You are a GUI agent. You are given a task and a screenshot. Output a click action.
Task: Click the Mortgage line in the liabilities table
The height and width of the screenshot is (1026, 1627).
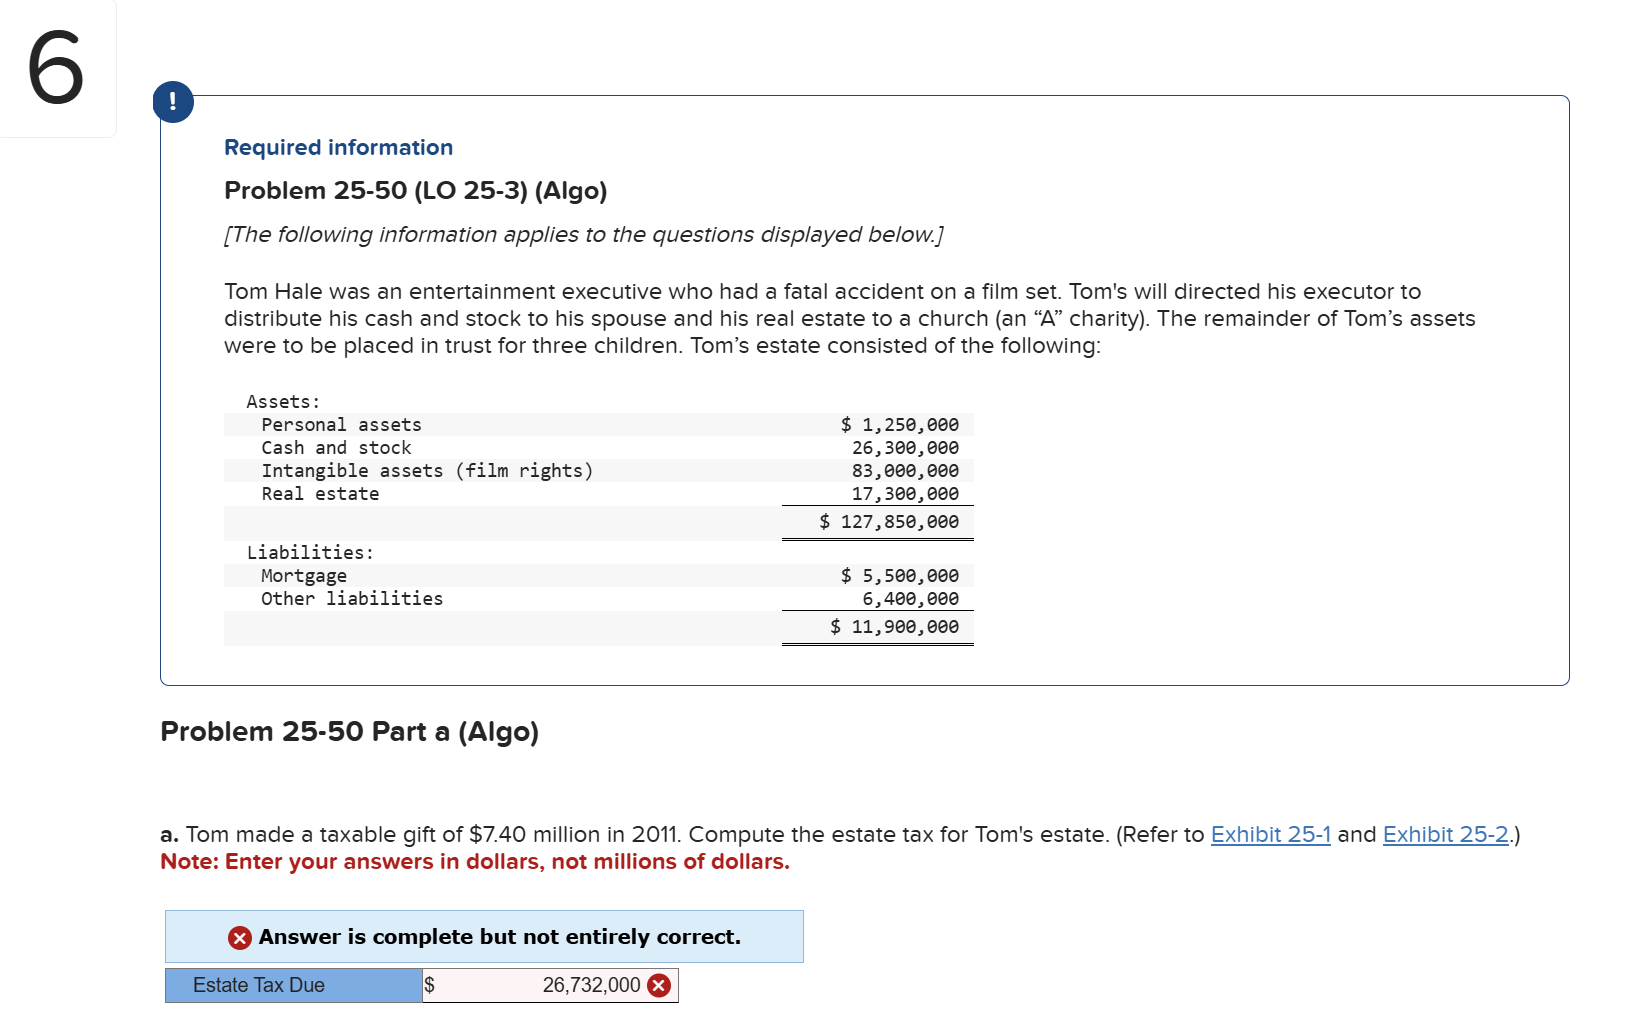click(x=303, y=575)
